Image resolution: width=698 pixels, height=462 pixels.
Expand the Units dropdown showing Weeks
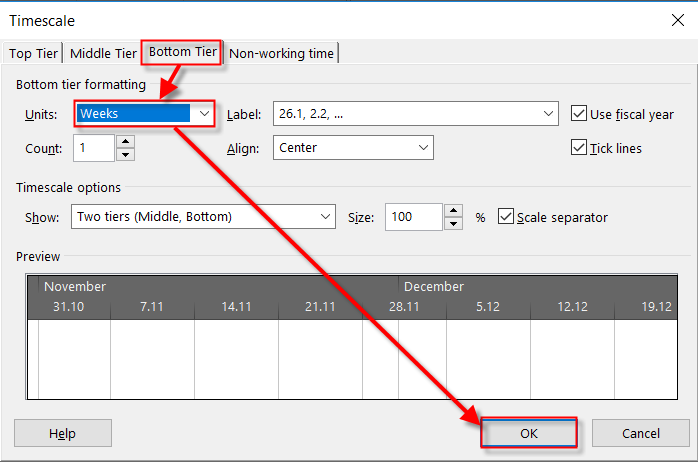204,114
